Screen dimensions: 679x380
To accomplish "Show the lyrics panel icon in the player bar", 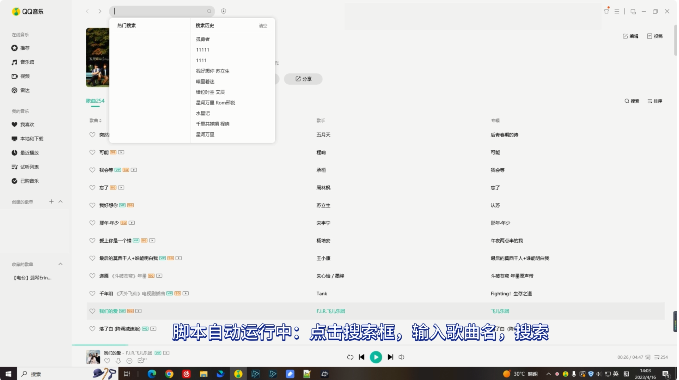I will pyautogui.click(x=648, y=357).
